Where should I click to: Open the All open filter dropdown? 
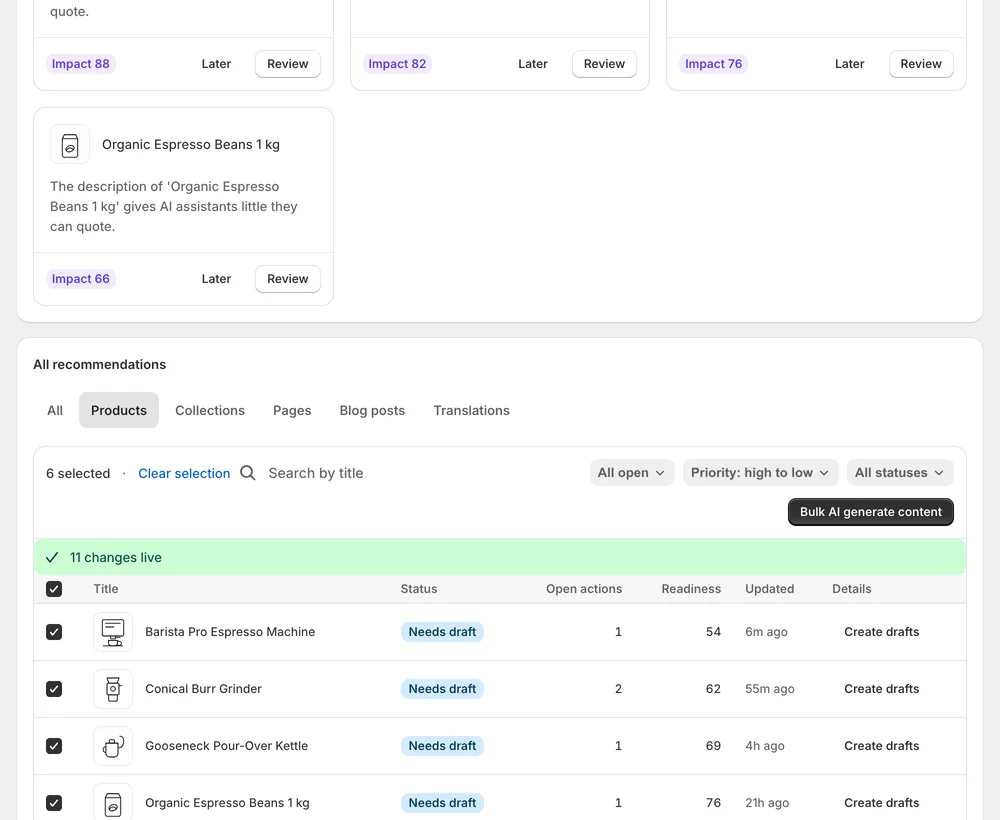pos(631,472)
